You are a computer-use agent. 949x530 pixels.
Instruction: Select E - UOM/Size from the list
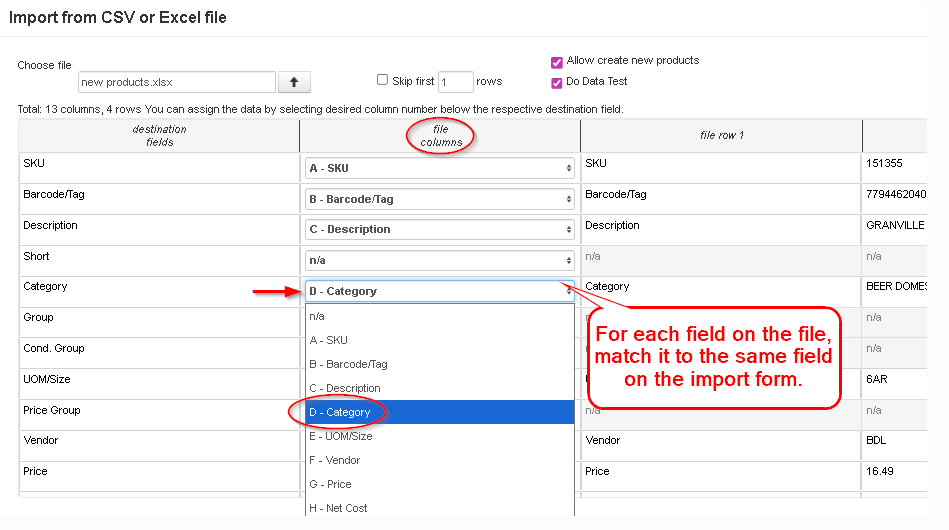click(x=439, y=436)
